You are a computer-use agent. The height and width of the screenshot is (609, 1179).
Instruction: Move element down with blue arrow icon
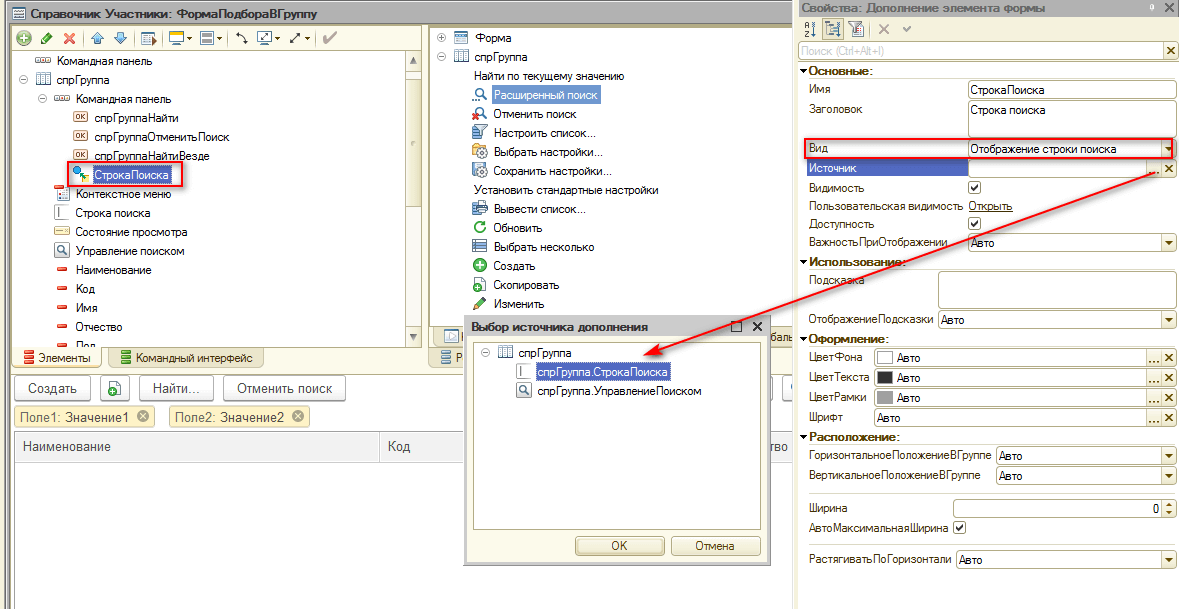[x=120, y=39]
